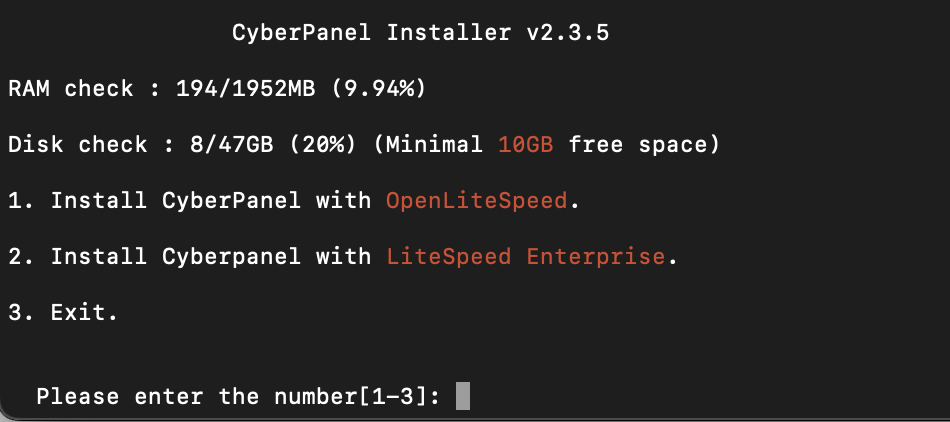
Task: Click the CyberPanel Installer v2.3.5 title
Action: click(x=420, y=33)
